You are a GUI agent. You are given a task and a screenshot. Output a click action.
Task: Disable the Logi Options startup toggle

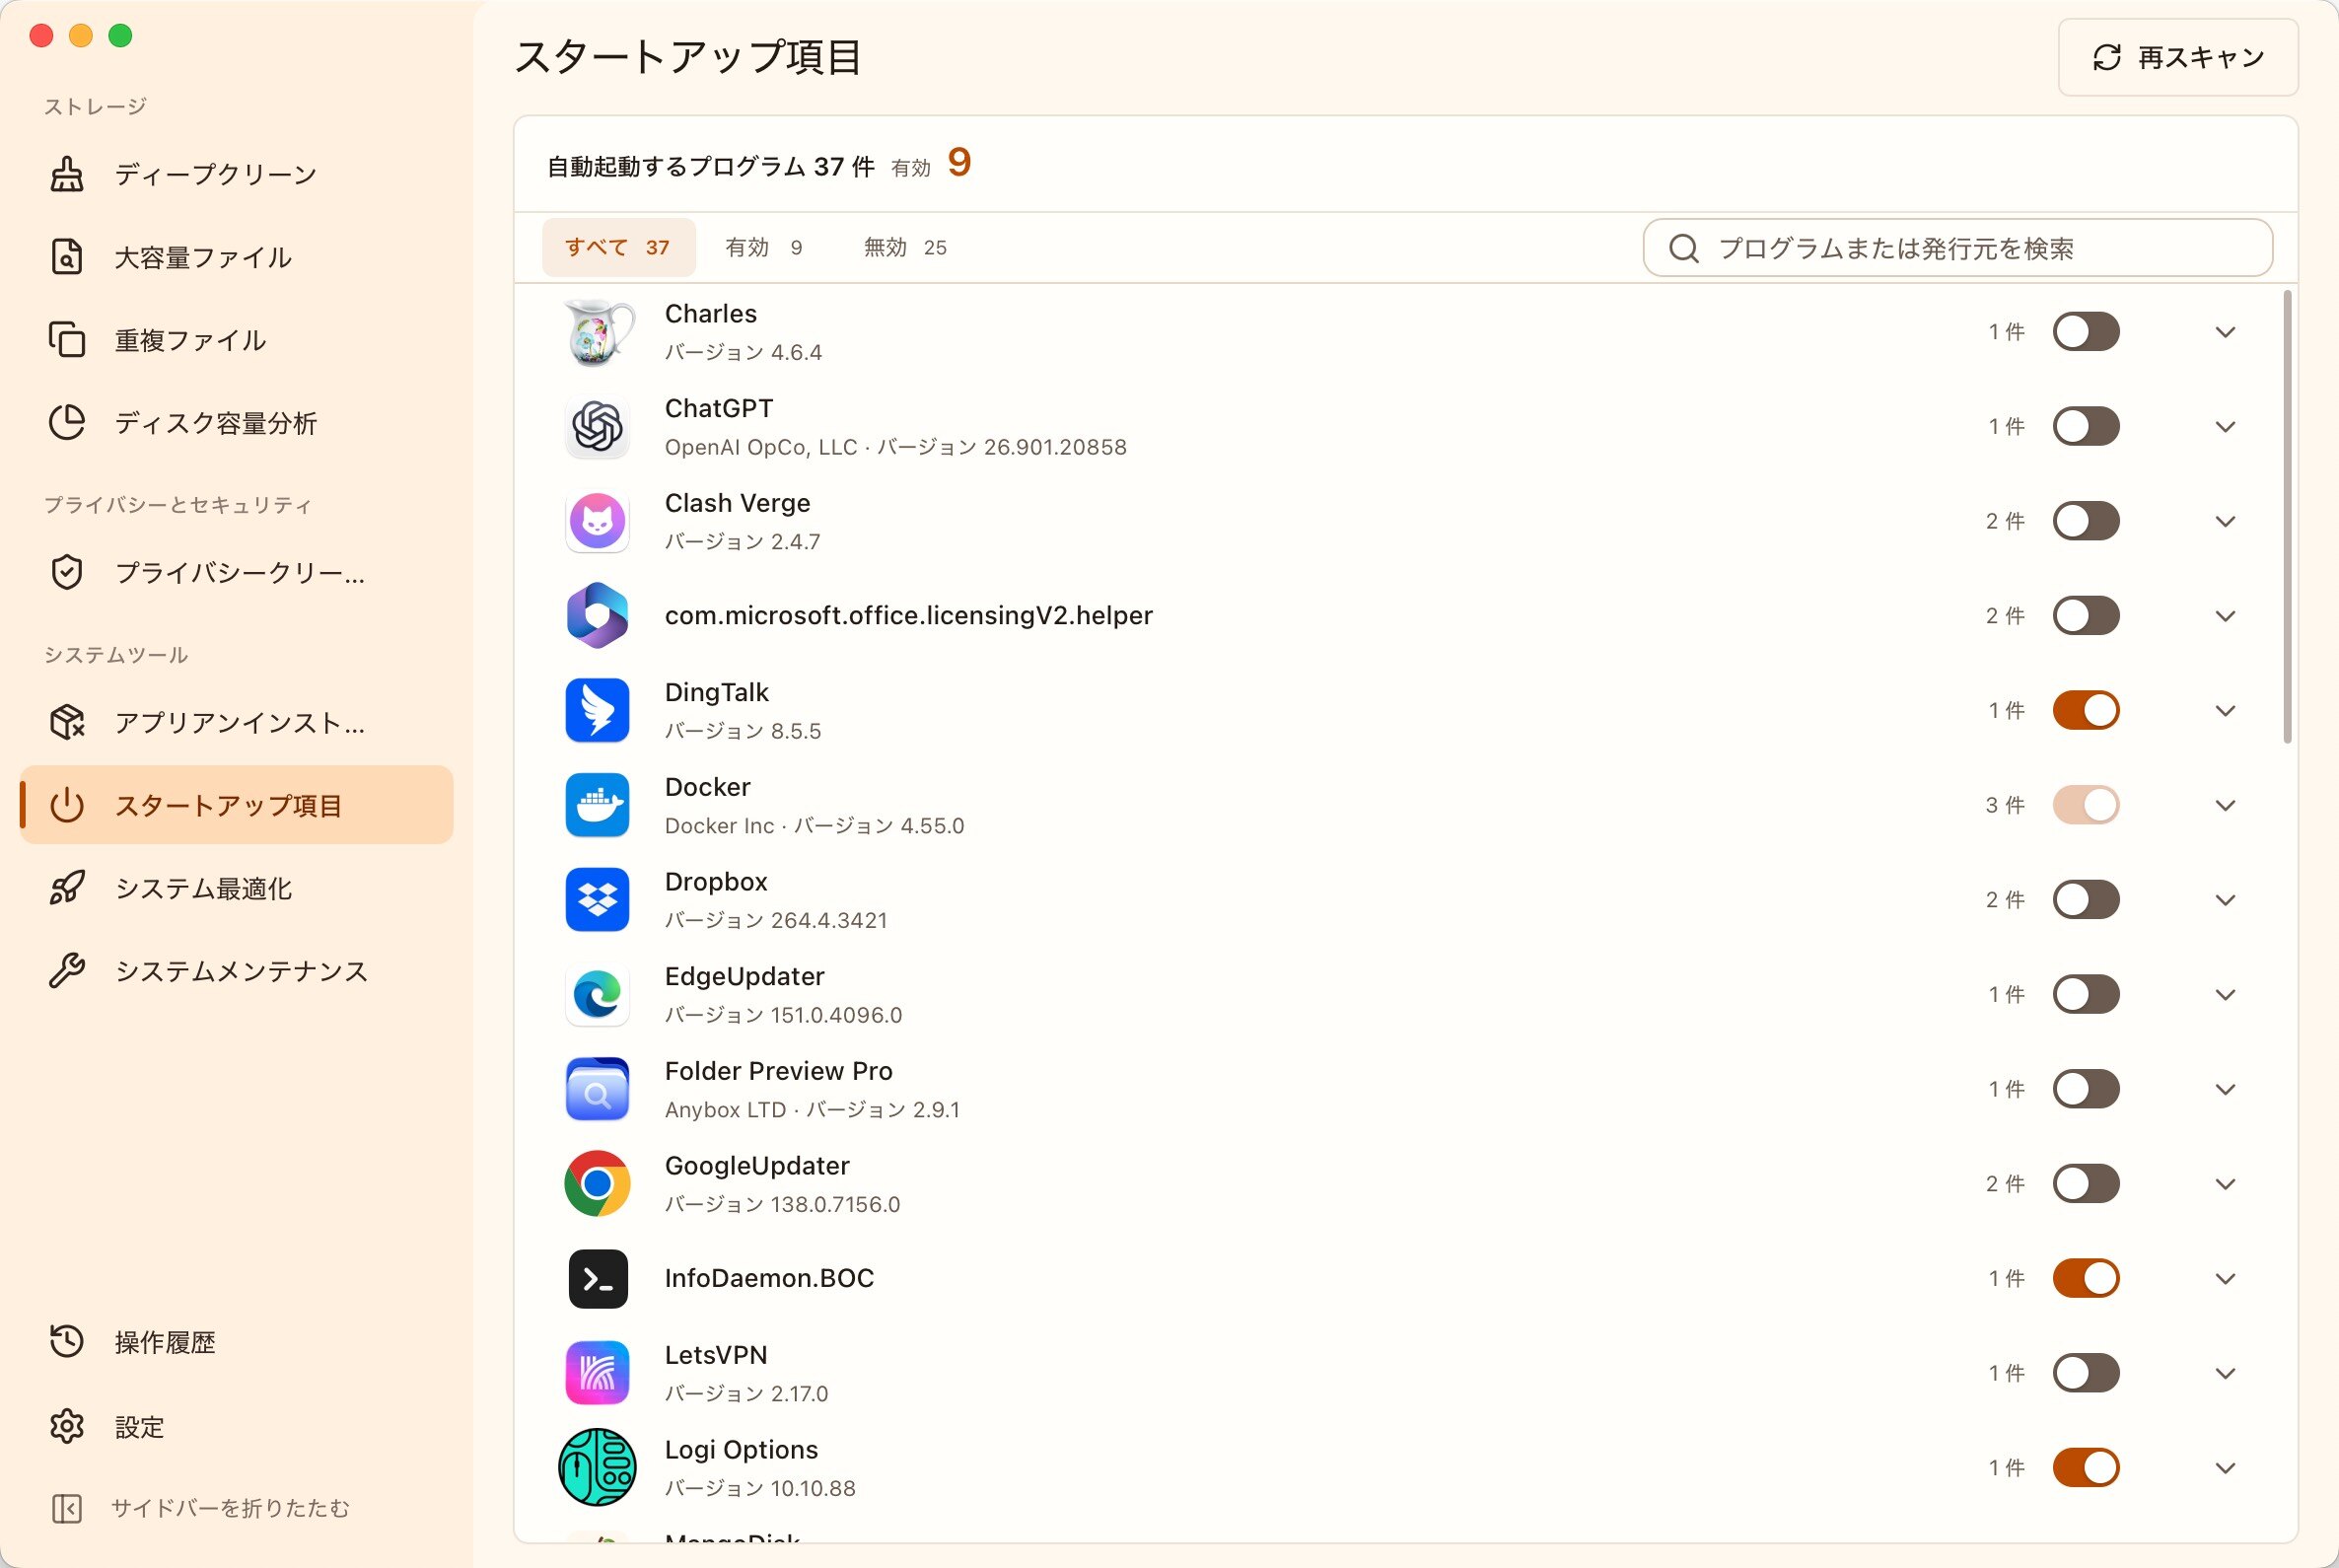coord(2086,1468)
